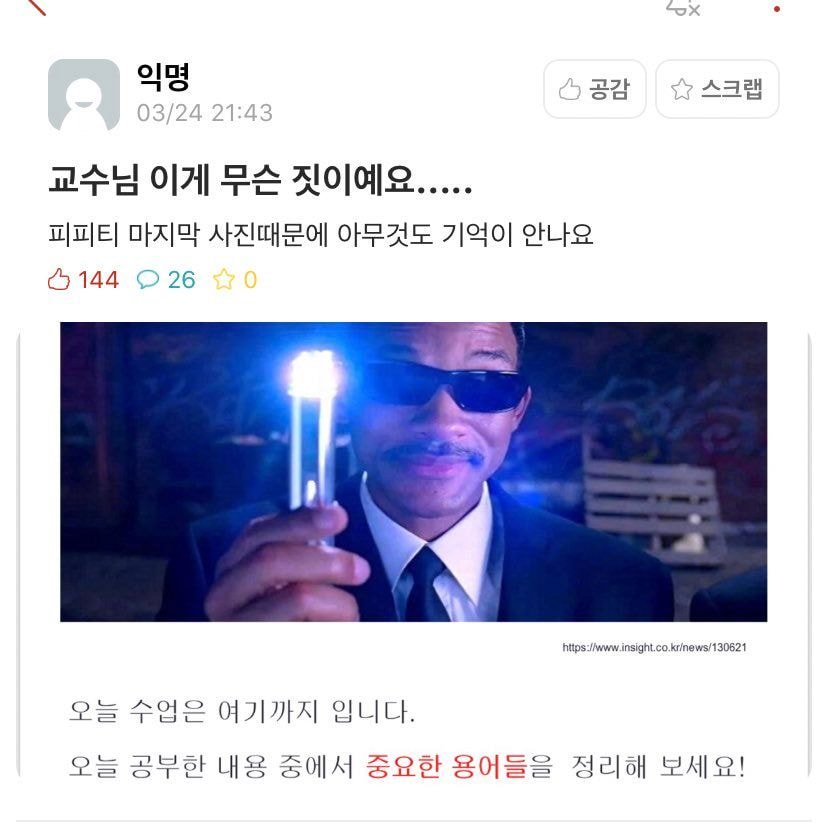Click the 익명 author name
Image resolution: width=828 pixels, height=828 pixels.
coord(163,77)
